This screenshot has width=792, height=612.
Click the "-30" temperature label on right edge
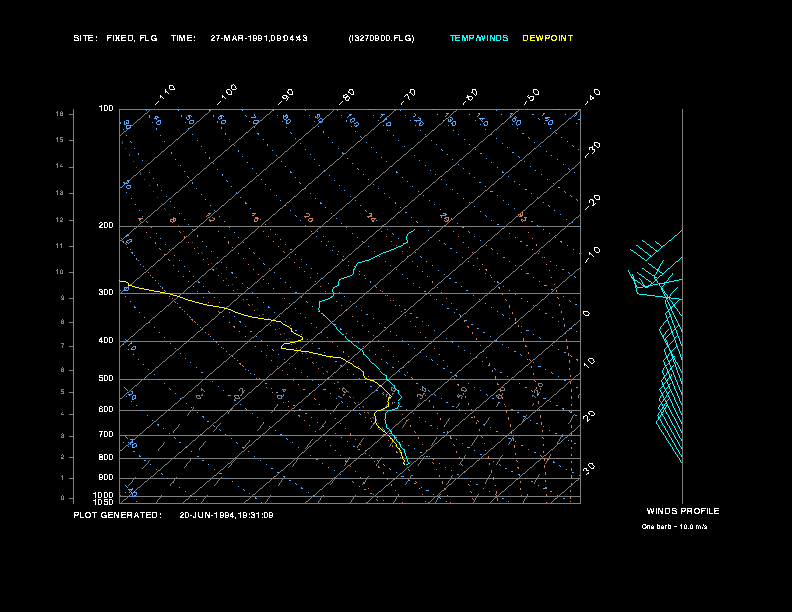point(593,149)
